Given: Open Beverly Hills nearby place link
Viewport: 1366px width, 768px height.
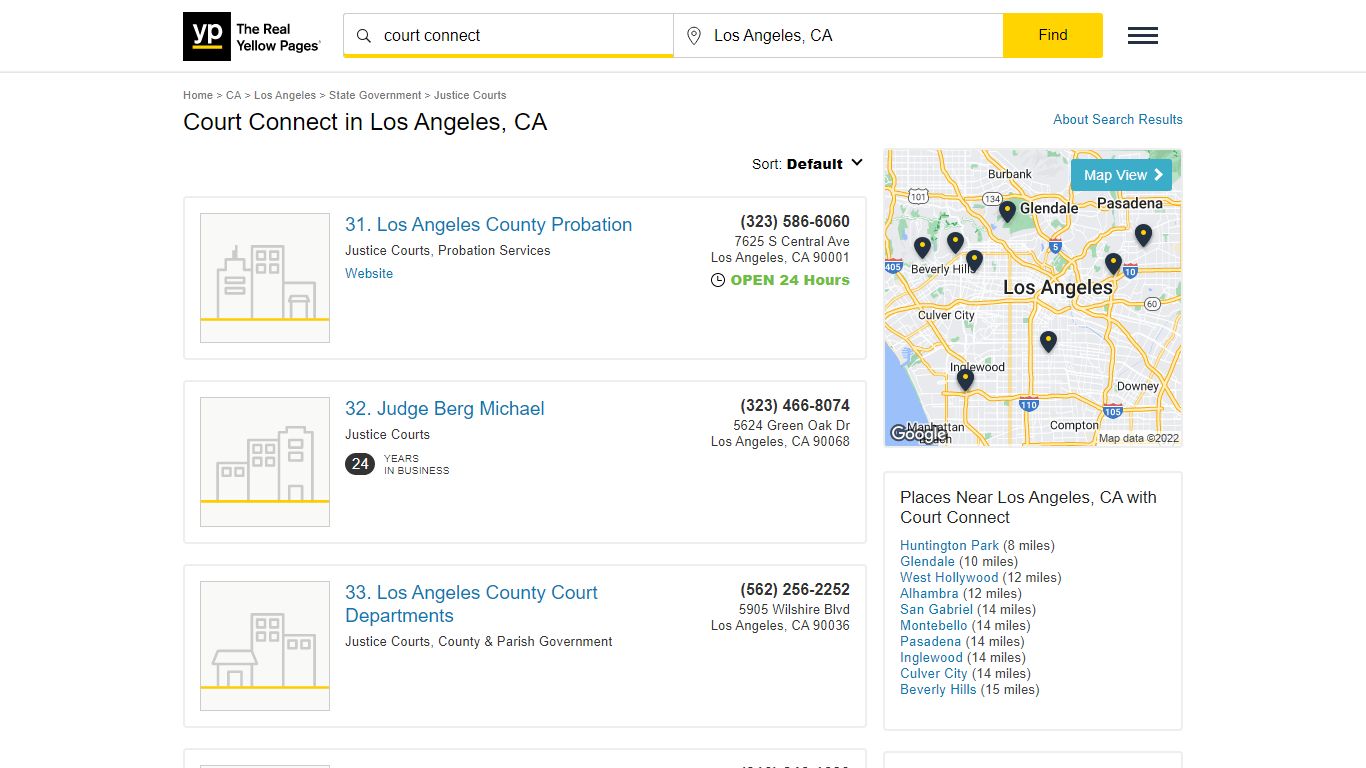Looking at the screenshot, I should coord(938,689).
